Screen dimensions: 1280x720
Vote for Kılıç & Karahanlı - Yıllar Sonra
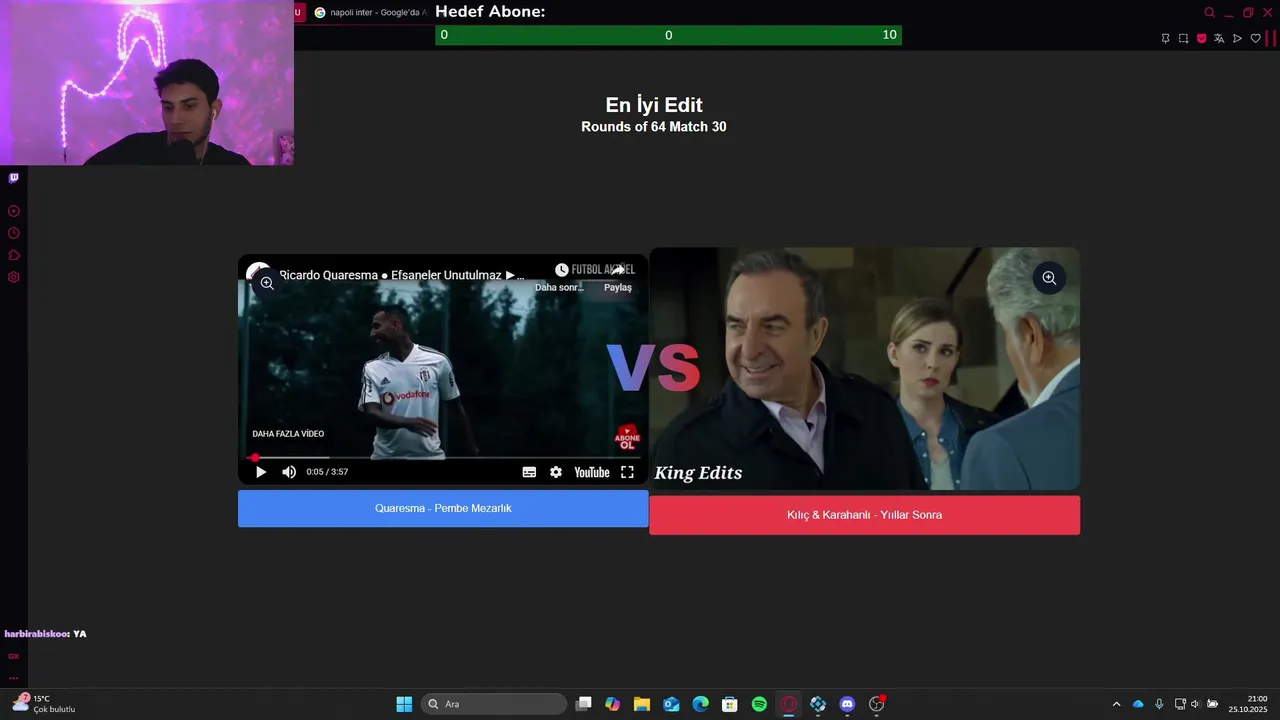(x=864, y=515)
